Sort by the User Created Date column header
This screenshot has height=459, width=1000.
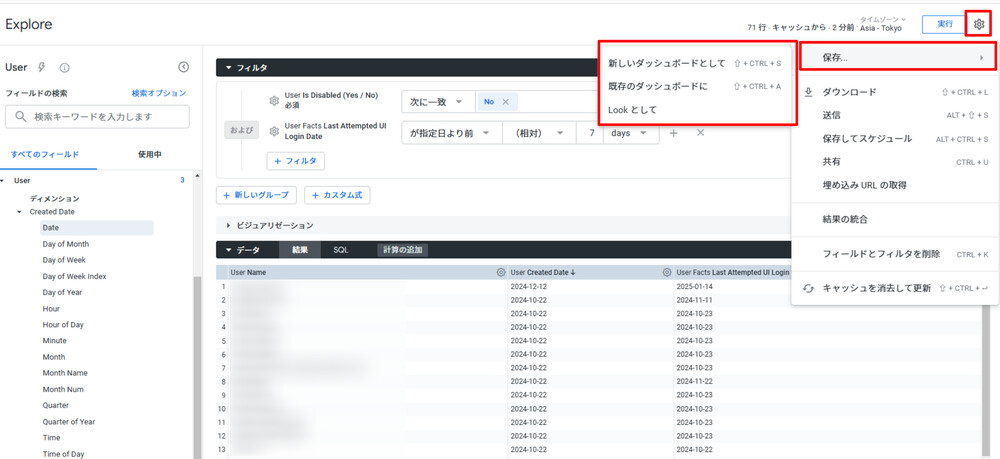click(x=543, y=272)
